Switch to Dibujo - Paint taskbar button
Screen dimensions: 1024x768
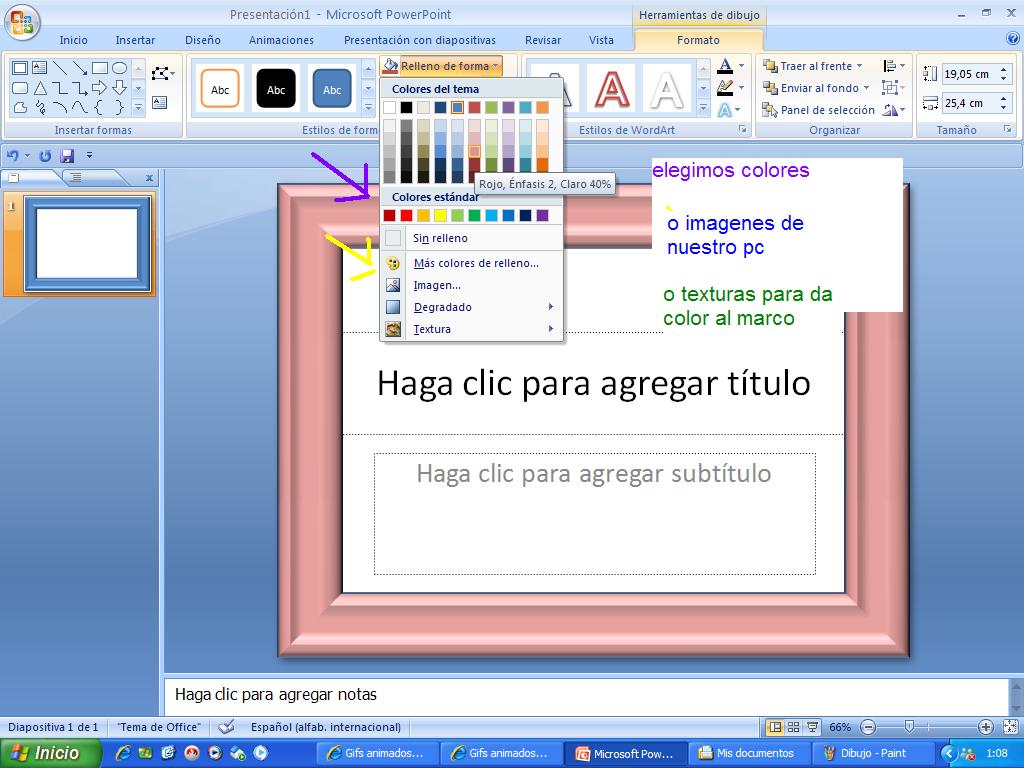click(872, 754)
